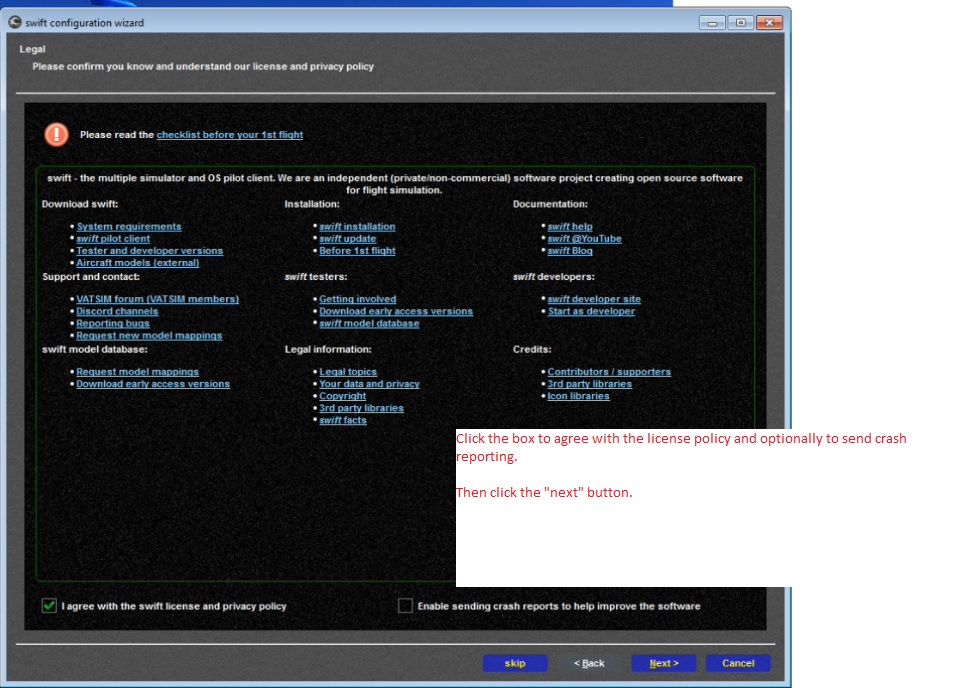Follow the swift pilot client link

pos(113,238)
